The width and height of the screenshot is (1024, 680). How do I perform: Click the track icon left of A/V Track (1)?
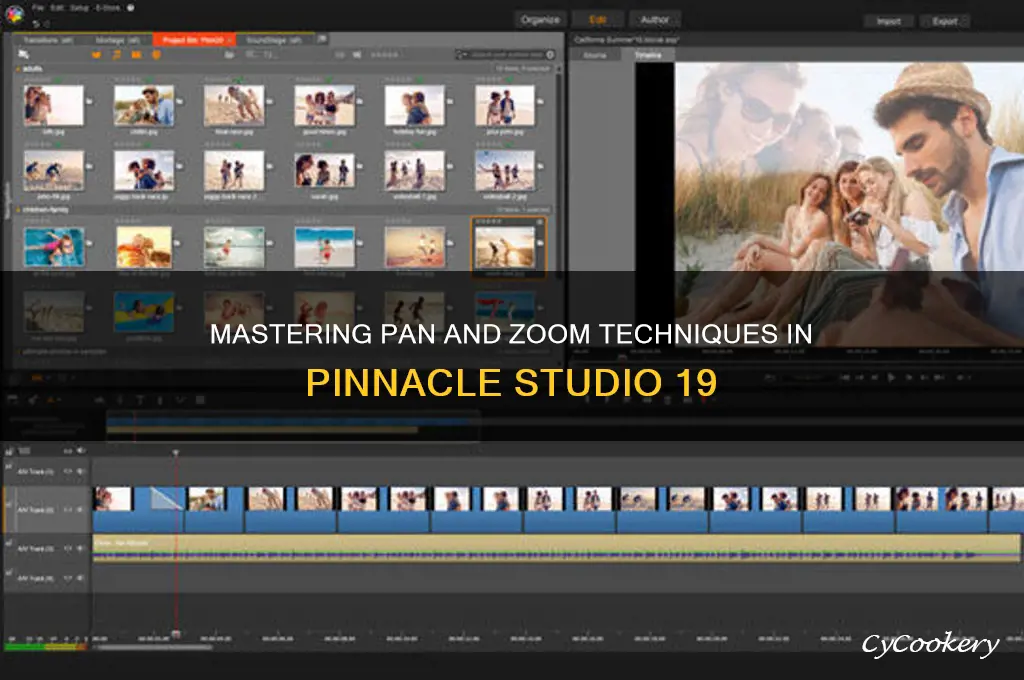pos(9,466)
